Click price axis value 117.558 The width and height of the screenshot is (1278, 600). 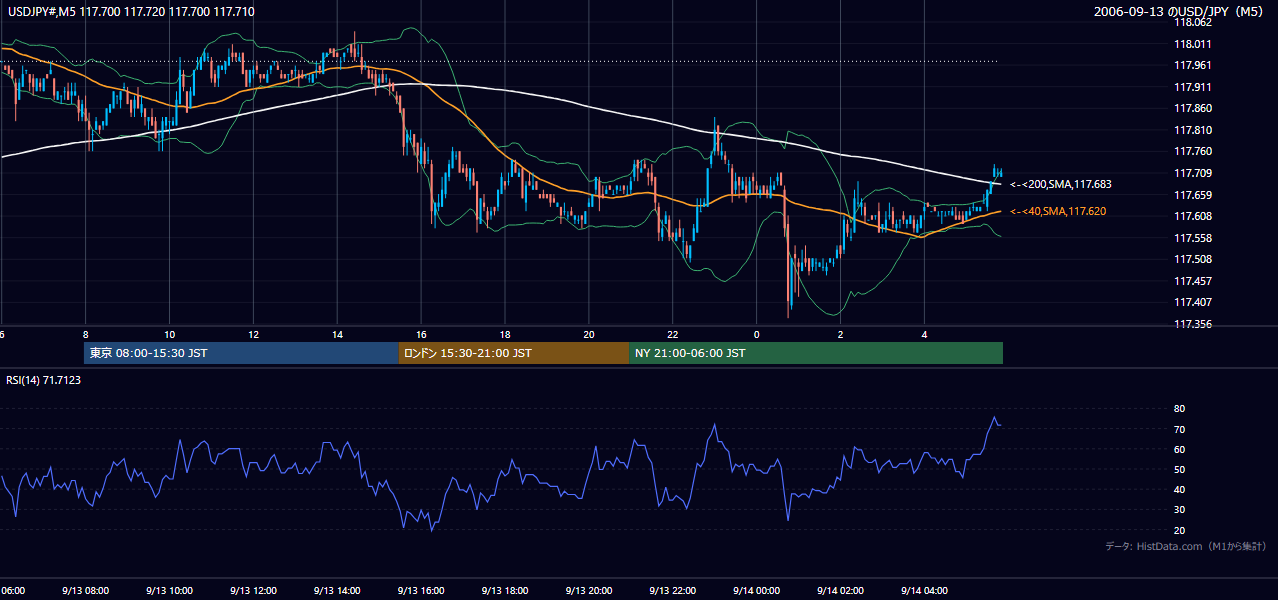pyautogui.click(x=1193, y=238)
